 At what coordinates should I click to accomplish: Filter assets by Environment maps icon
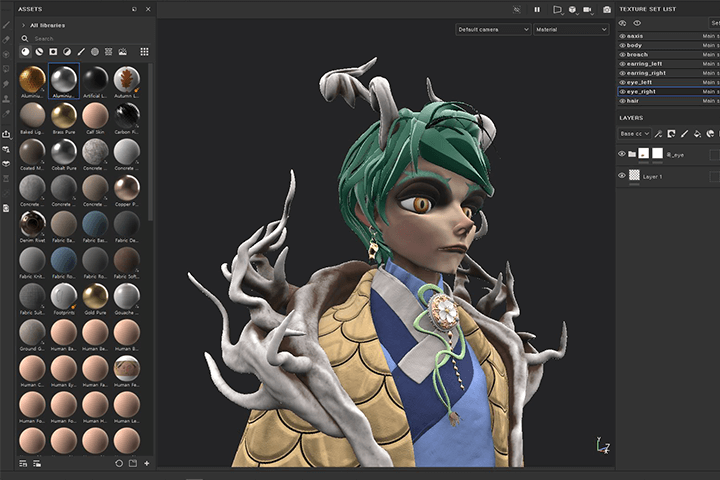[123, 52]
